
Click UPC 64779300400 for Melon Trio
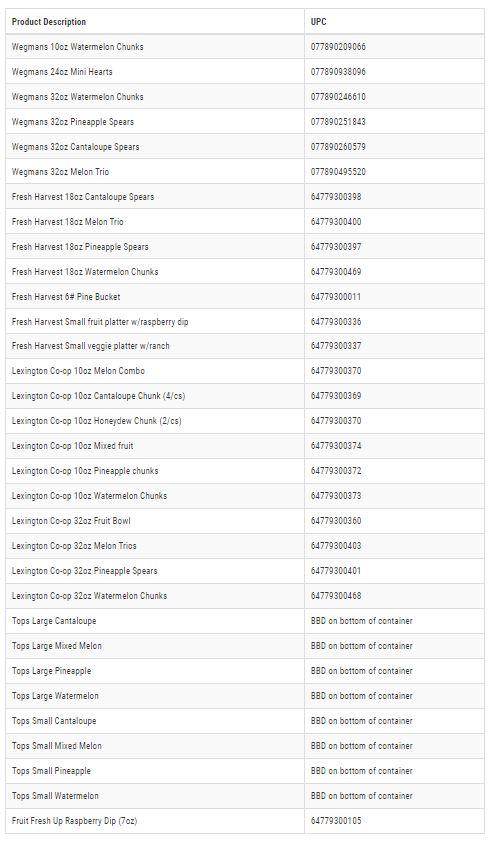point(336,222)
